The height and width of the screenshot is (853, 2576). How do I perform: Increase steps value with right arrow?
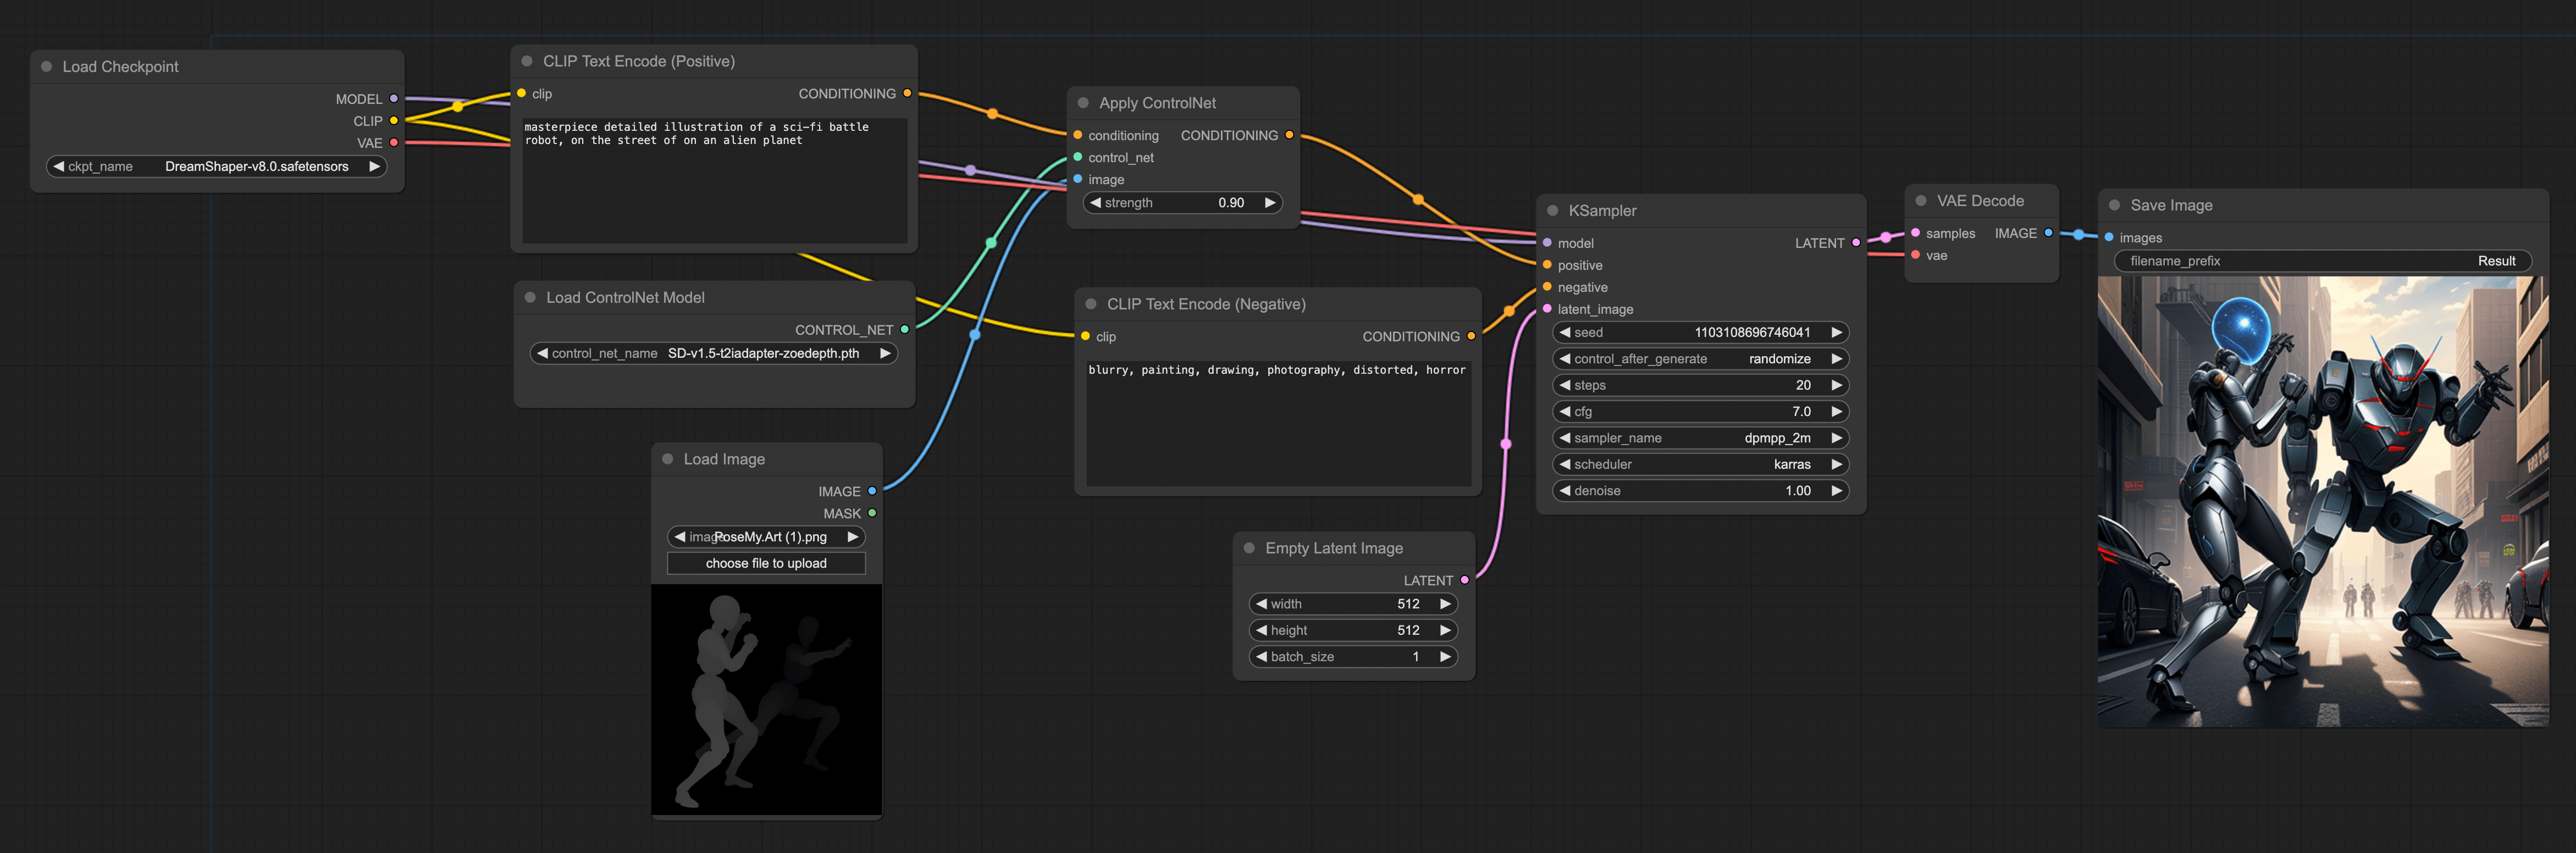point(1836,385)
